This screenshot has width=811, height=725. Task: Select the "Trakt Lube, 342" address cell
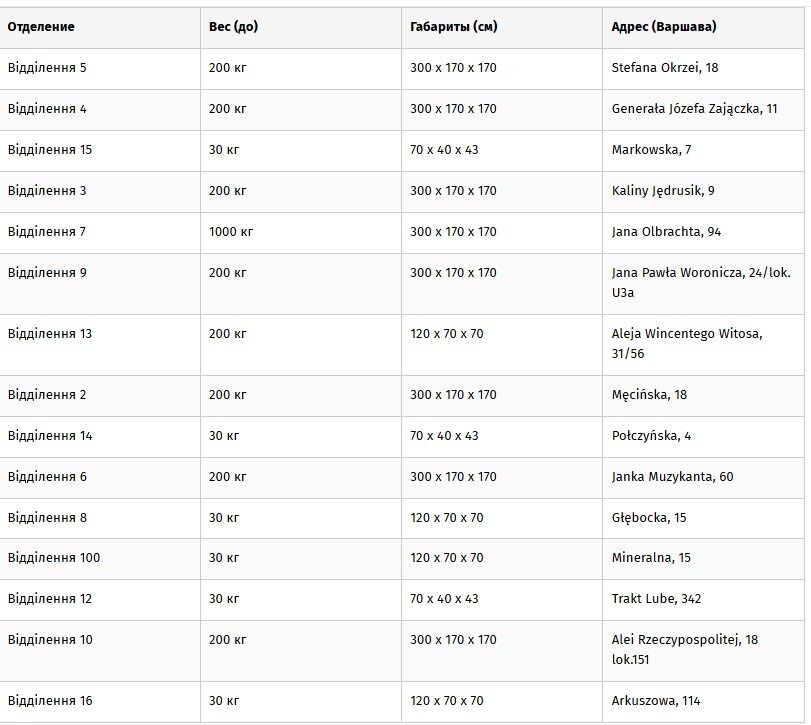coord(656,599)
